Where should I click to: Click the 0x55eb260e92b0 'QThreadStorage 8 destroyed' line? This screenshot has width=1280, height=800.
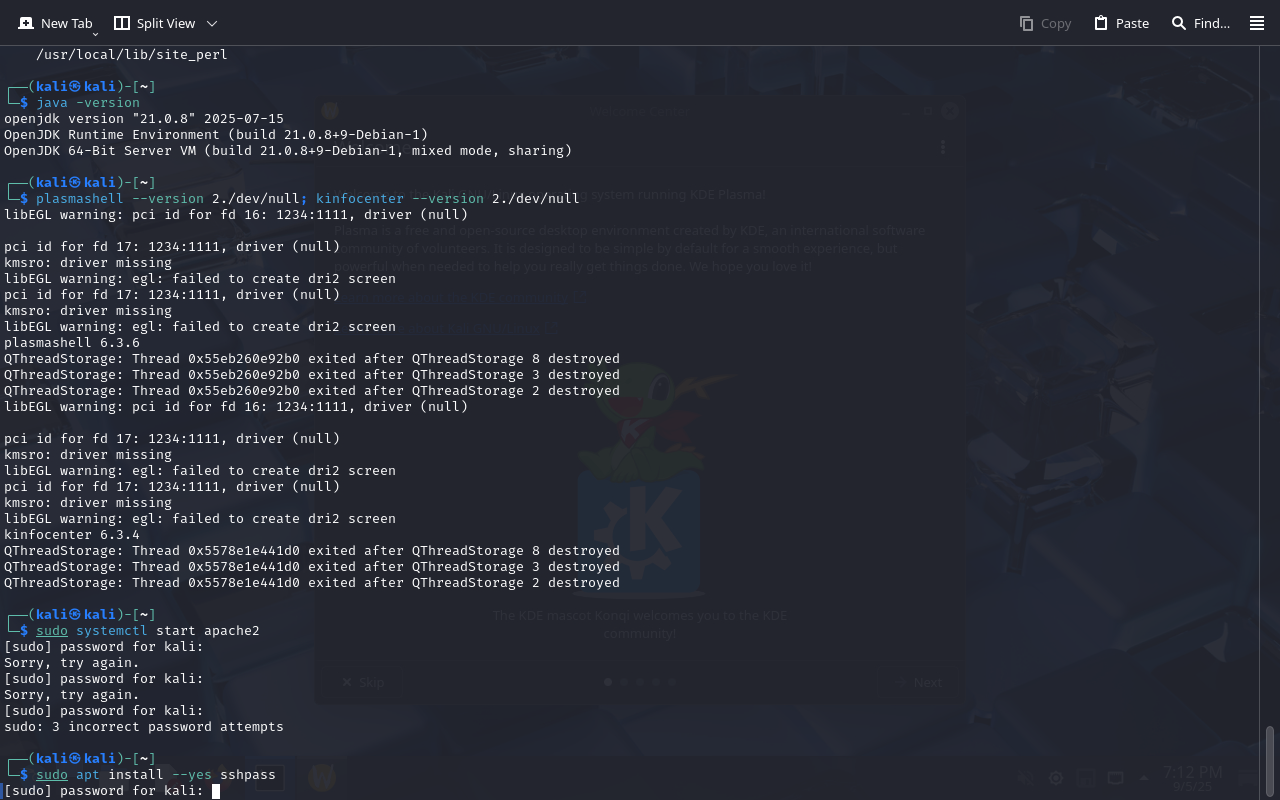[x=312, y=359]
